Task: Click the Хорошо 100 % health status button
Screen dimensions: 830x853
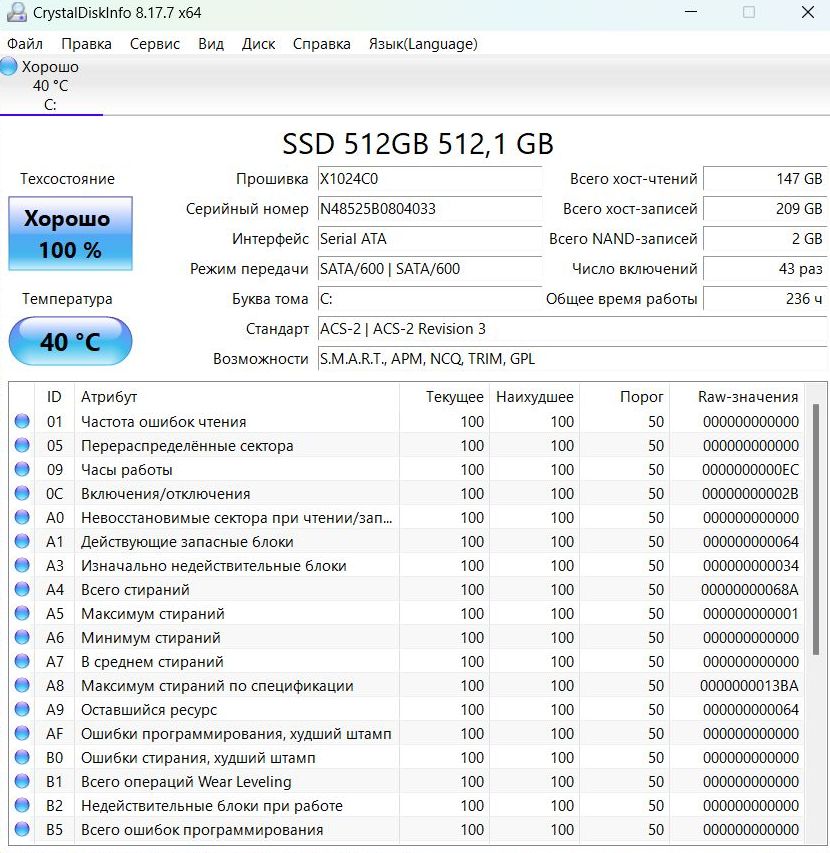Action: click(70, 234)
